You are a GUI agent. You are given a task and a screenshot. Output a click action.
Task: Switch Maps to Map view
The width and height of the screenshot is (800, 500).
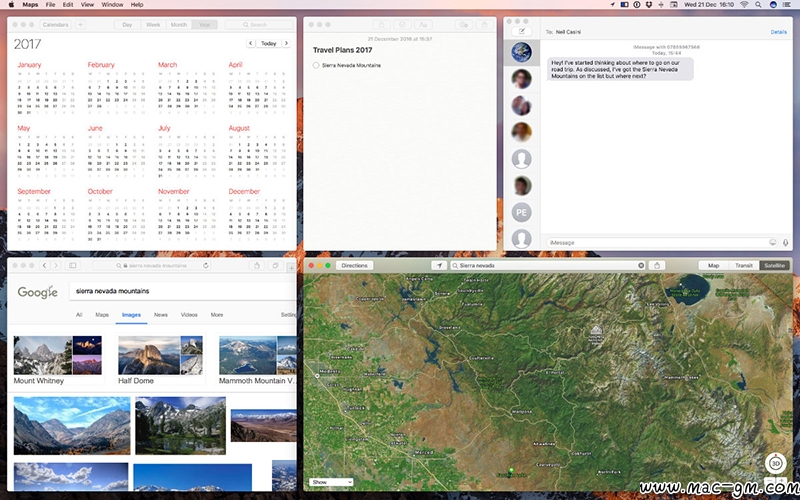click(x=713, y=265)
